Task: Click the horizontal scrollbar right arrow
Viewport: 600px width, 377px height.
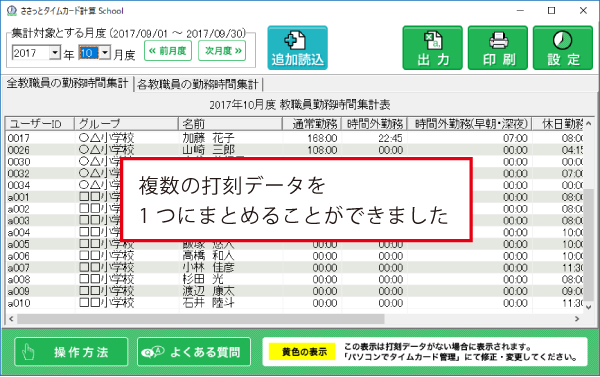Action: [x=577, y=319]
